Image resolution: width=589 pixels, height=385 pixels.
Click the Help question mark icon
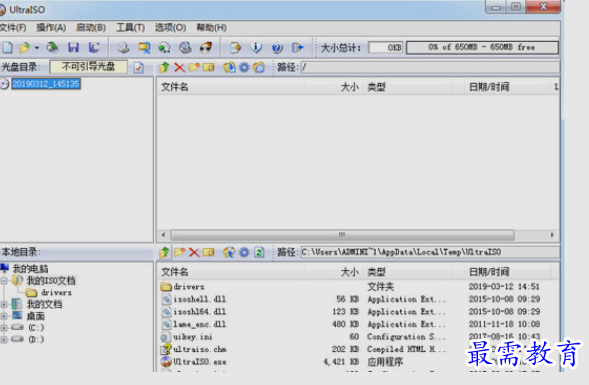tap(277, 48)
